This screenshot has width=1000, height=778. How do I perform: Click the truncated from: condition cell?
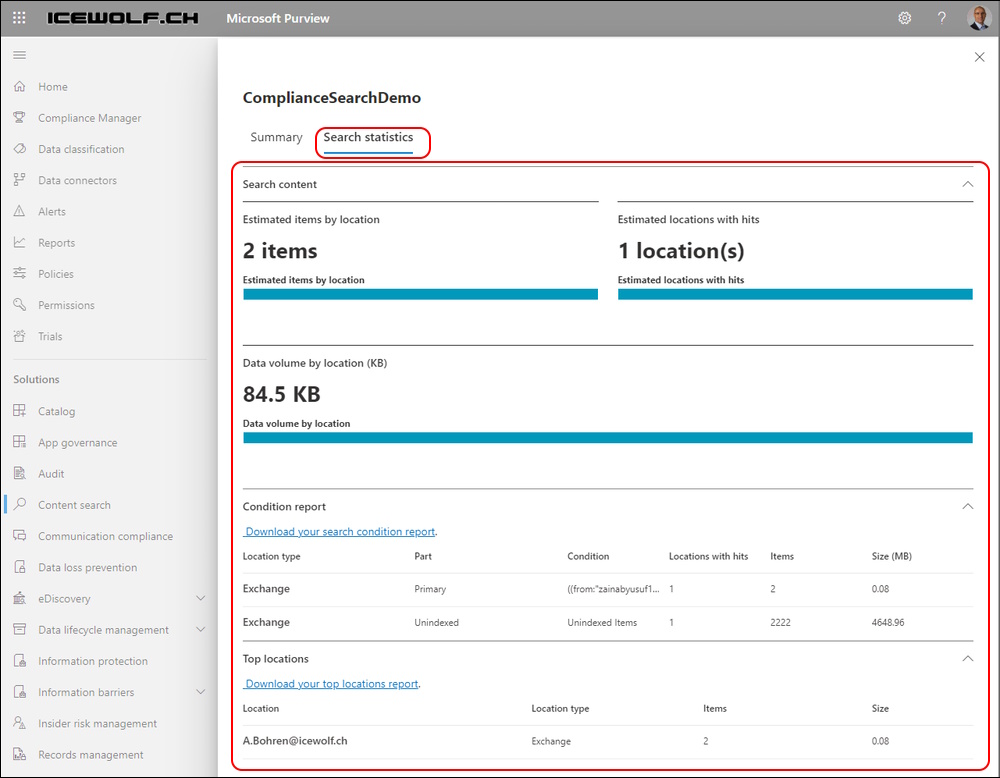click(614, 589)
